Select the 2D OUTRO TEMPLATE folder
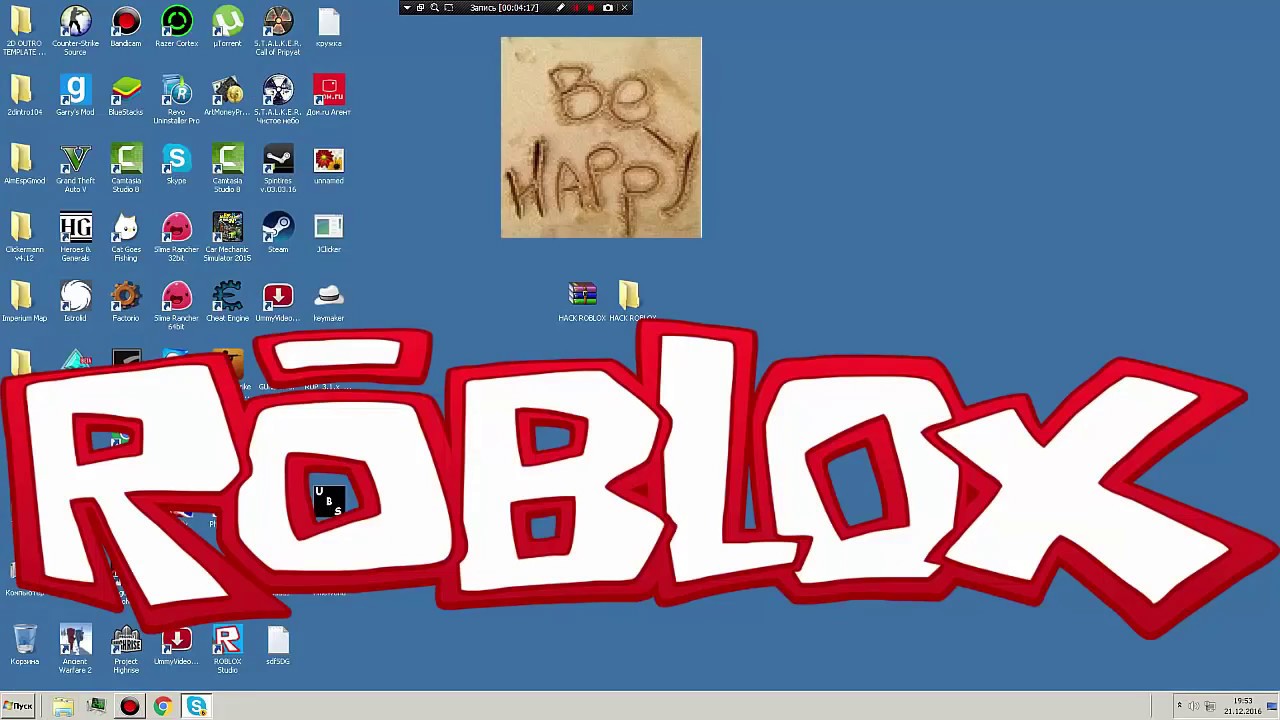Viewport: 1280px width, 720px height. [x=24, y=30]
